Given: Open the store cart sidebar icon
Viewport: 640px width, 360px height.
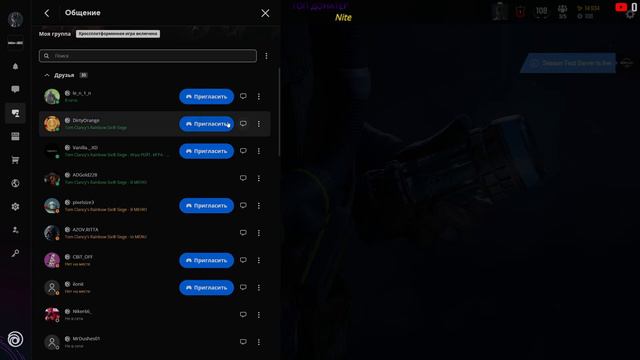Looking at the screenshot, I should tap(16, 160).
